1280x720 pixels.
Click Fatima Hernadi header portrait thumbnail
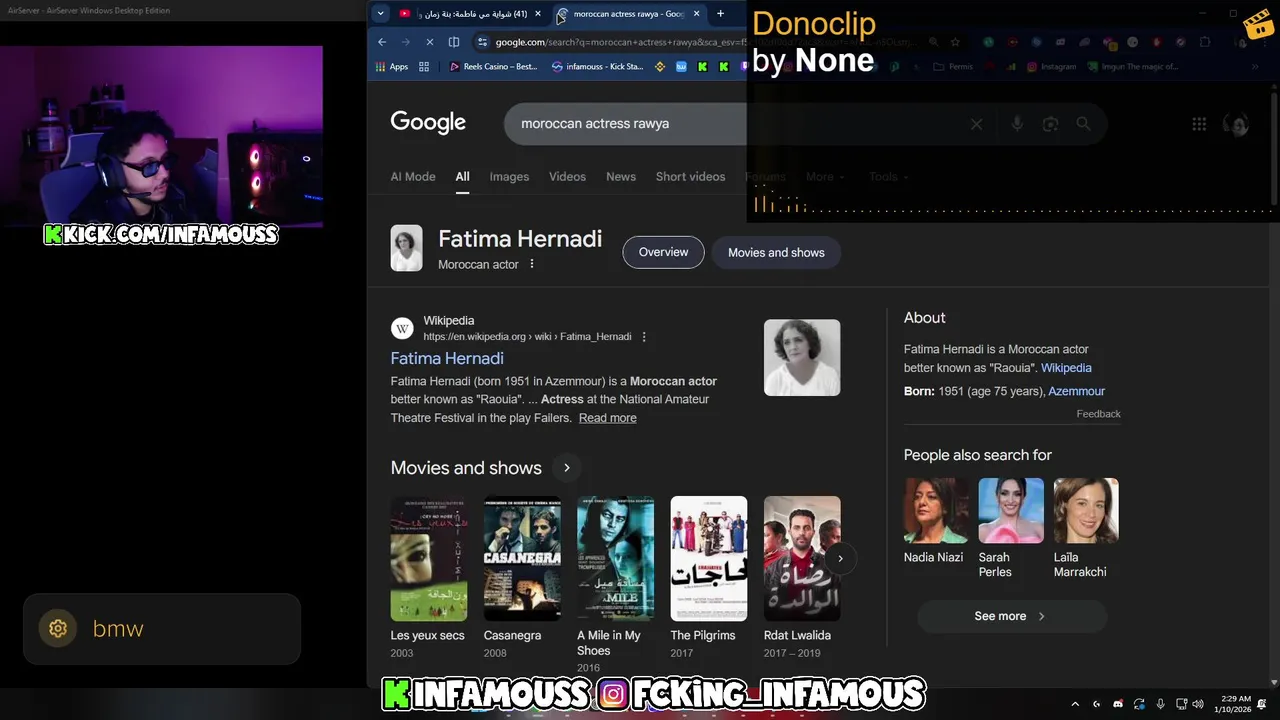[x=406, y=248]
